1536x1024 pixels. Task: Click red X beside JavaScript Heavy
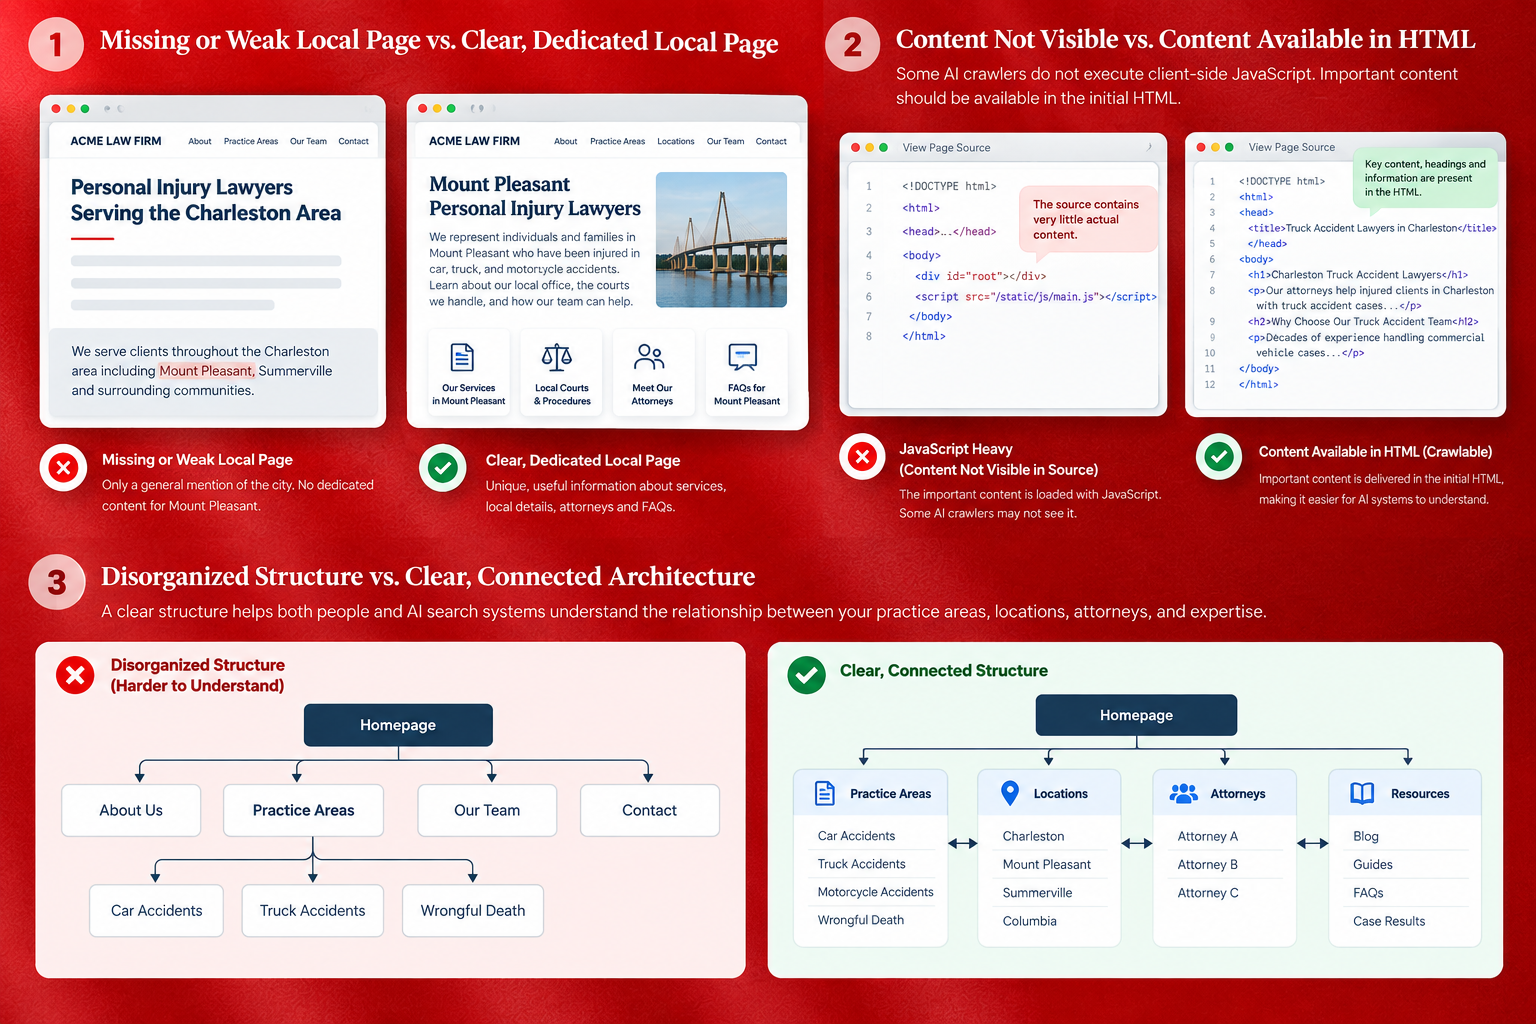[x=862, y=457]
